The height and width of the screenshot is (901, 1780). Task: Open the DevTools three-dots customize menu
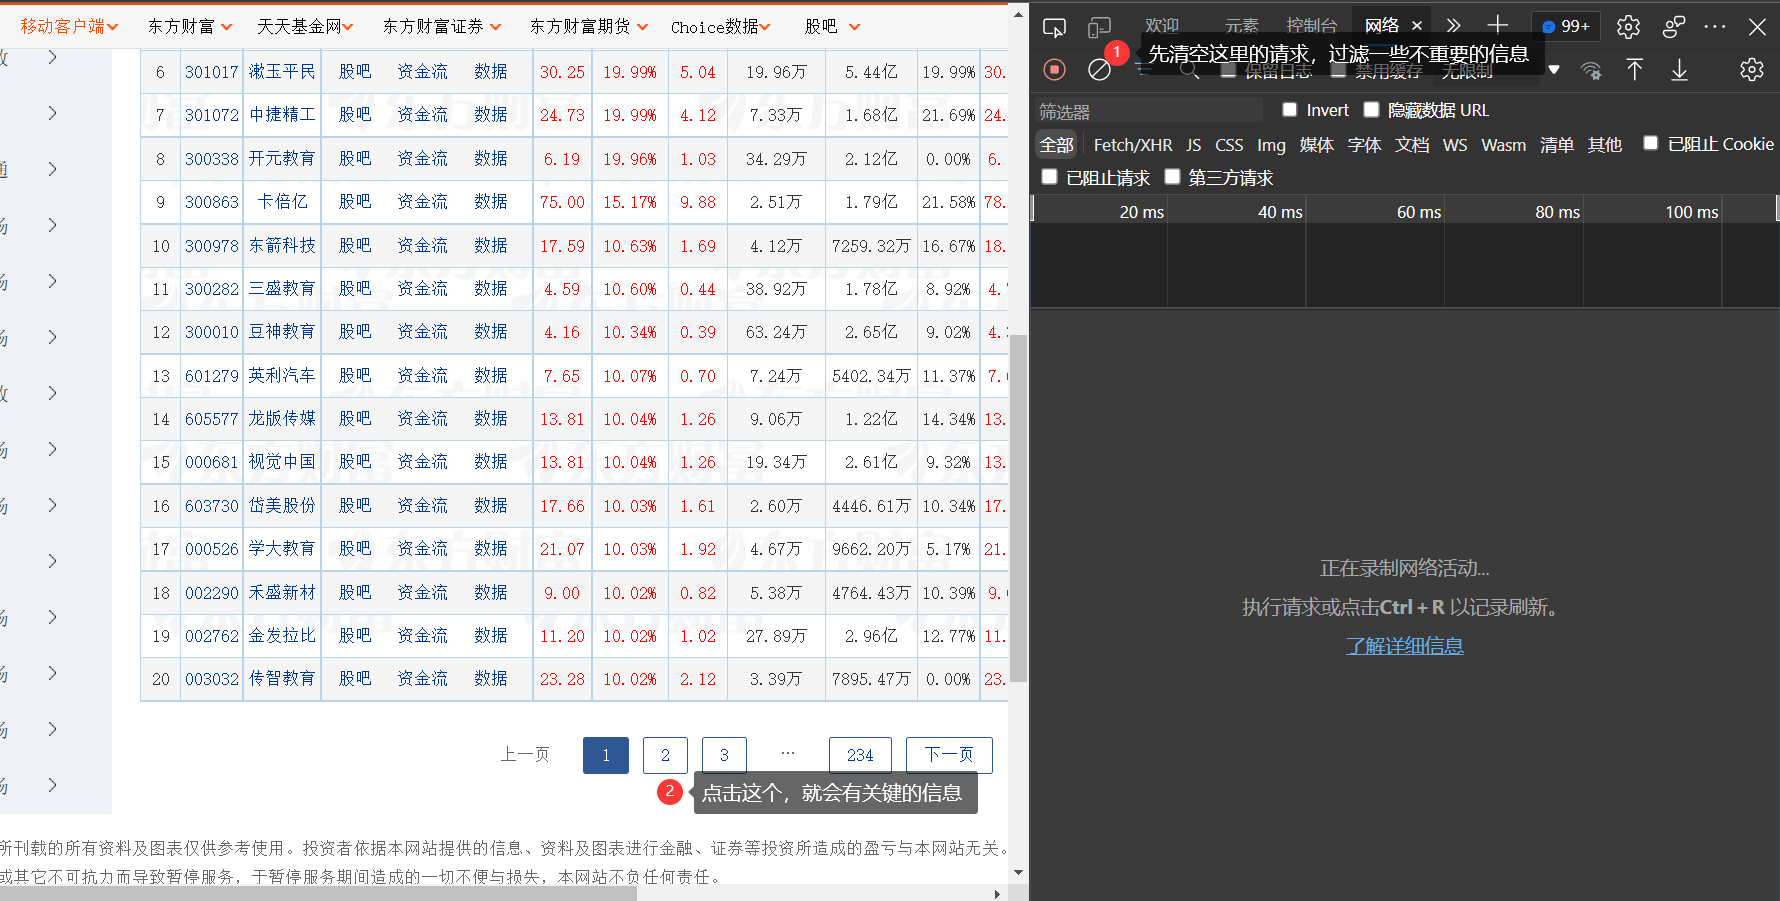(1715, 27)
